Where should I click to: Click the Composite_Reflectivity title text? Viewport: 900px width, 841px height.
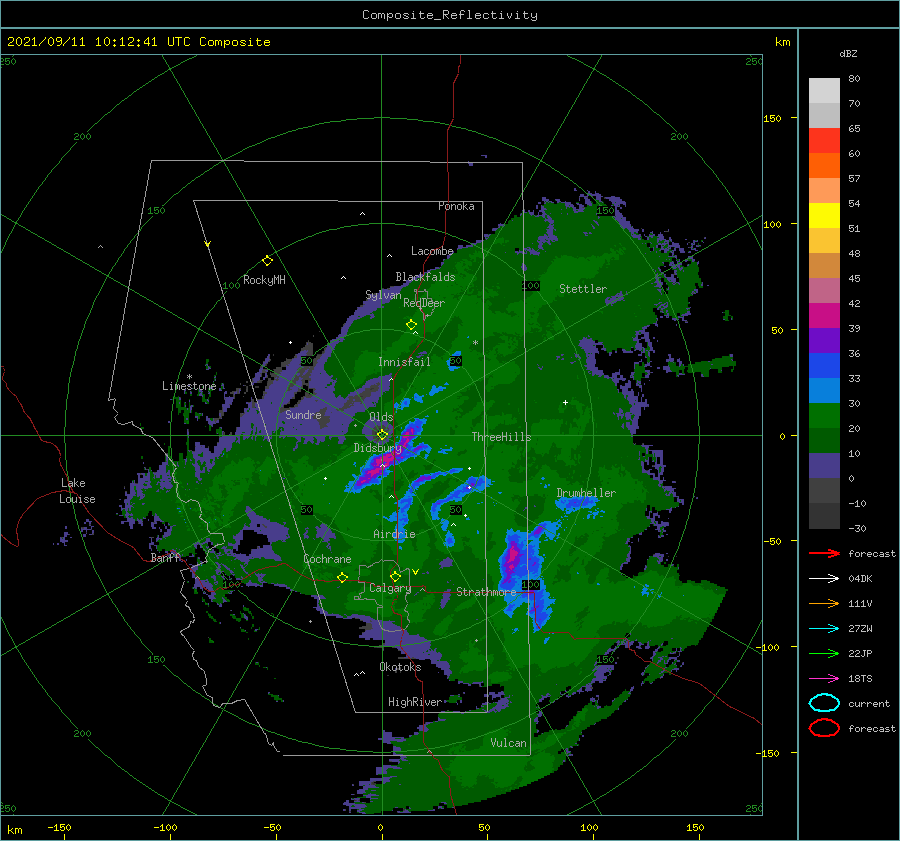(450, 15)
